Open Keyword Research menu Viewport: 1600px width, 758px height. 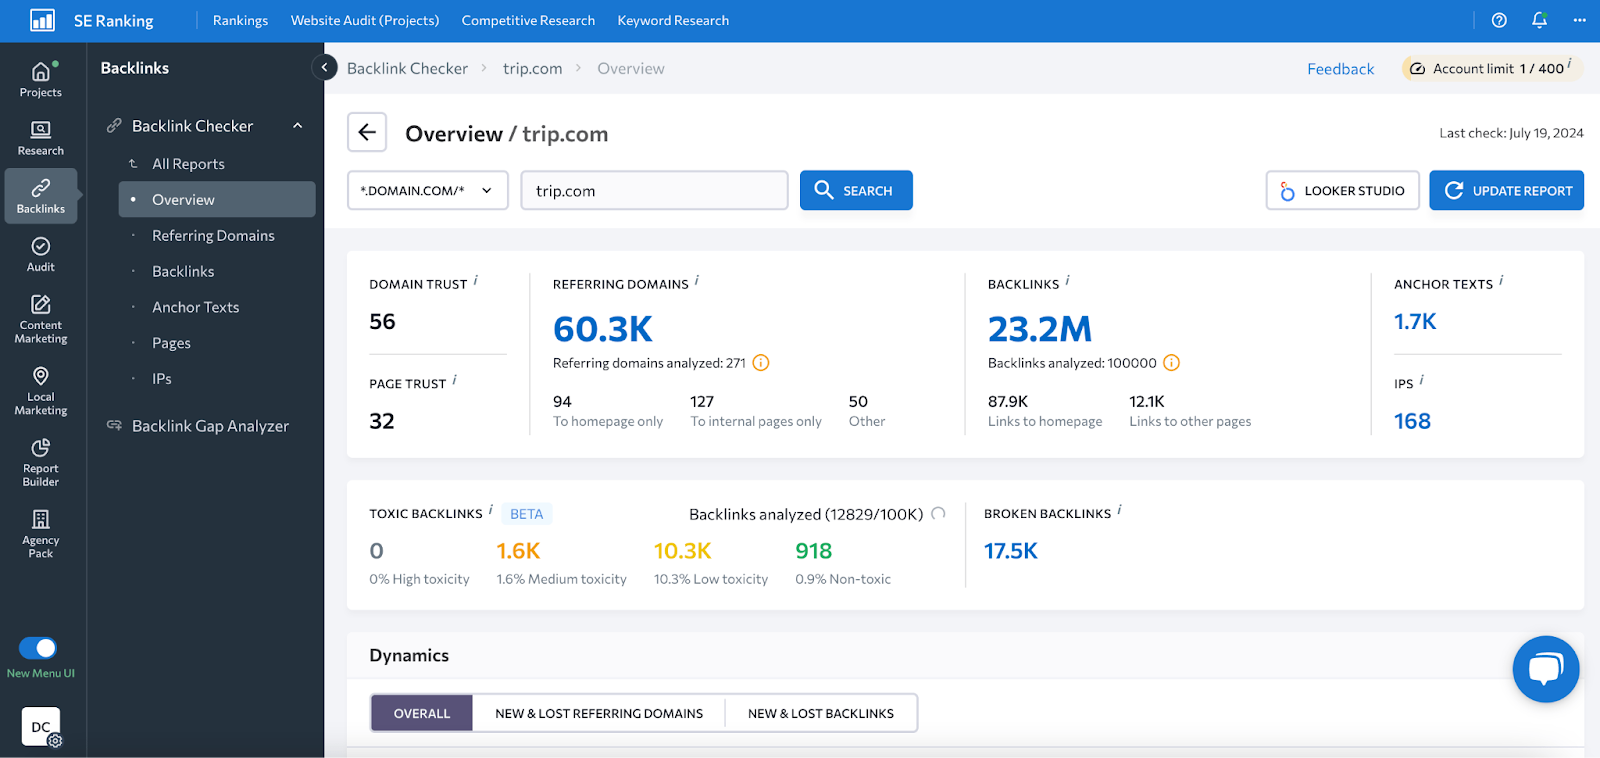coord(673,20)
